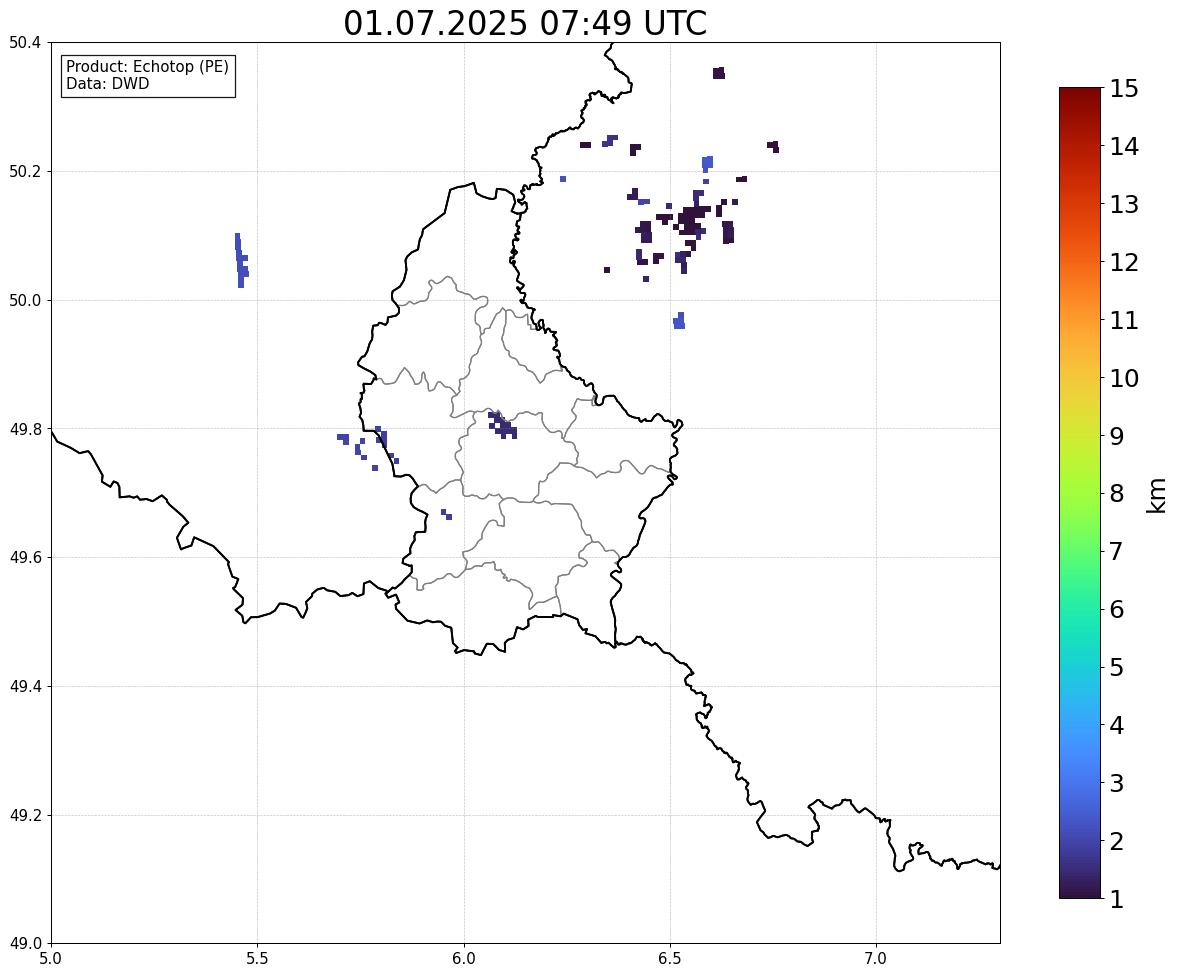Click colorbar tick label '12'
Image resolution: width=1178 pixels, height=976 pixels.
pos(1124,262)
